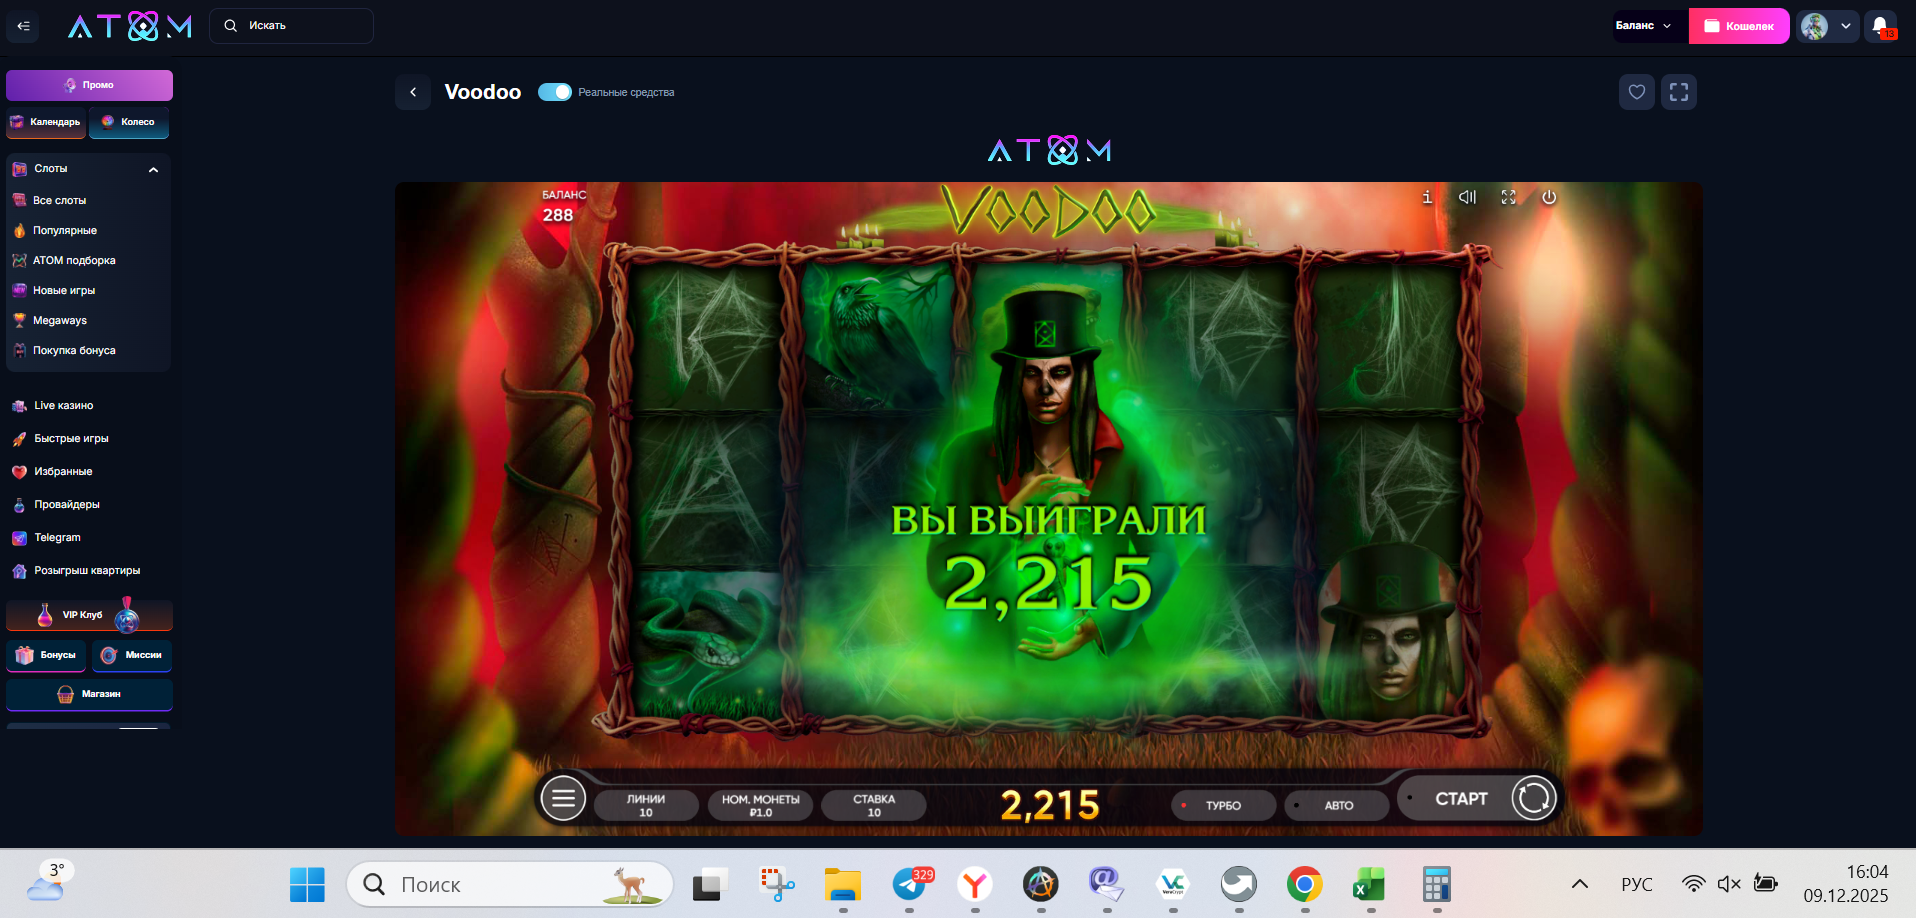Go to Live казино

(63, 406)
